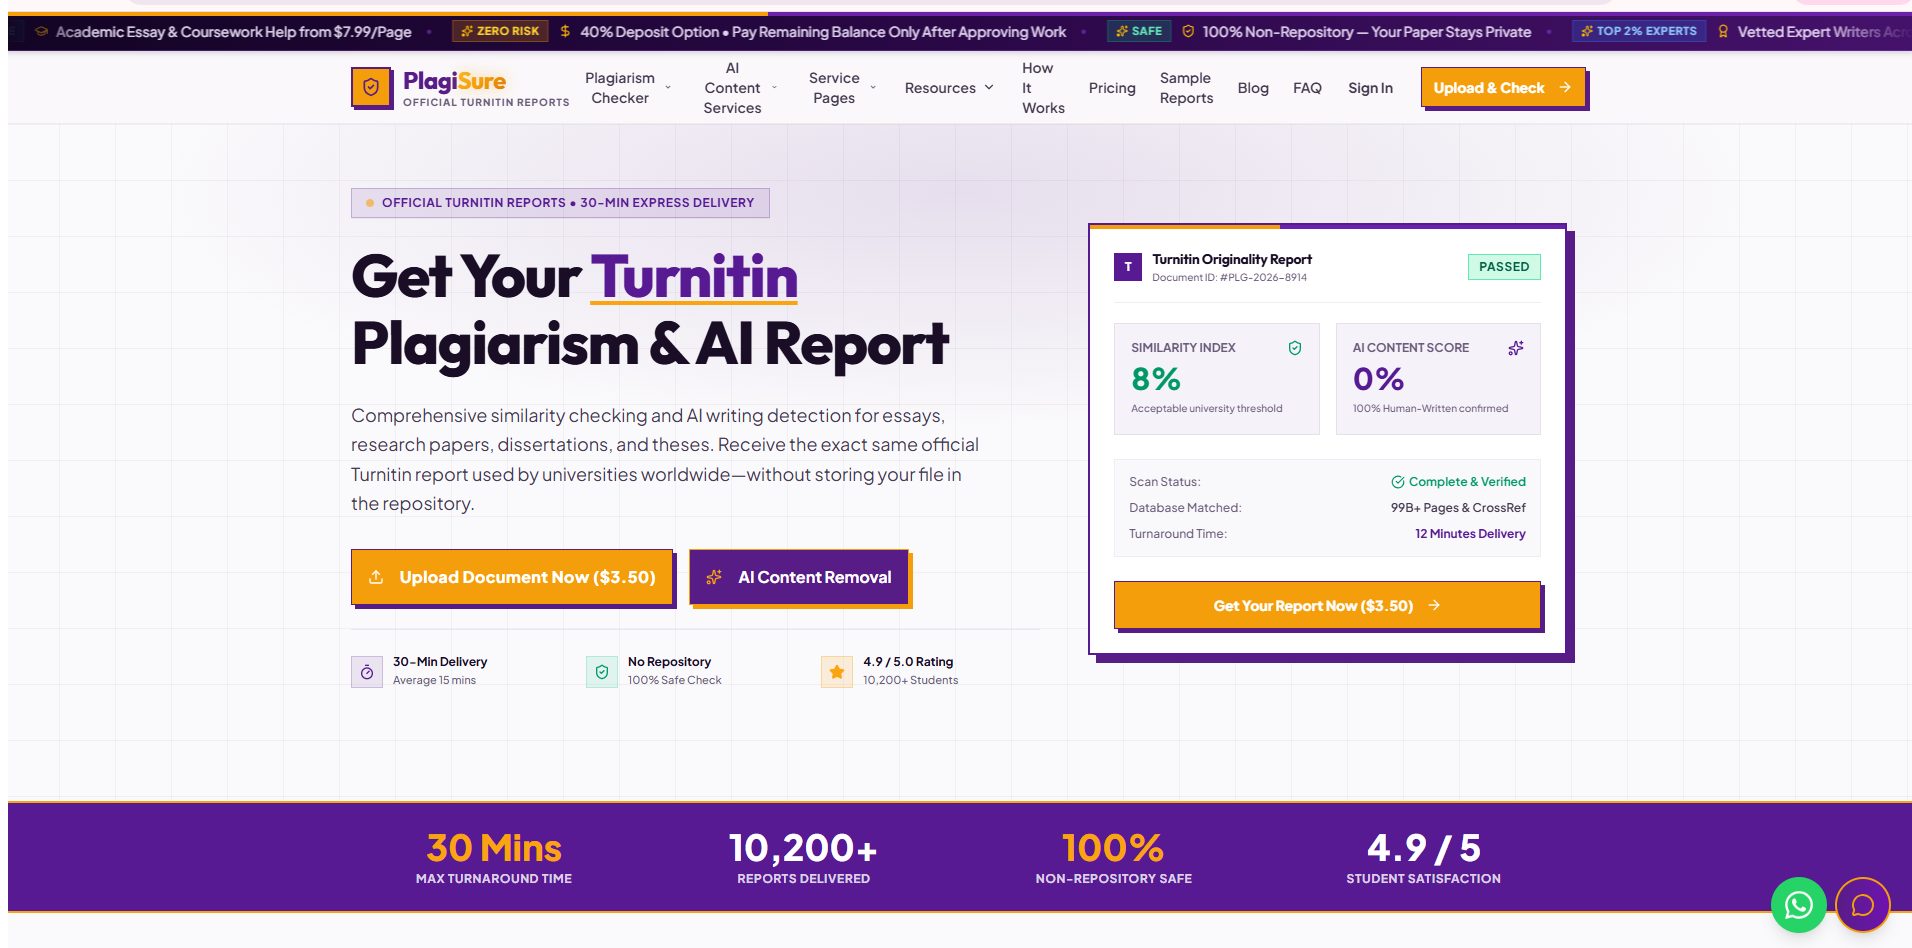Click the Academic Essay & Coursework Help banner text

point(233,32)
